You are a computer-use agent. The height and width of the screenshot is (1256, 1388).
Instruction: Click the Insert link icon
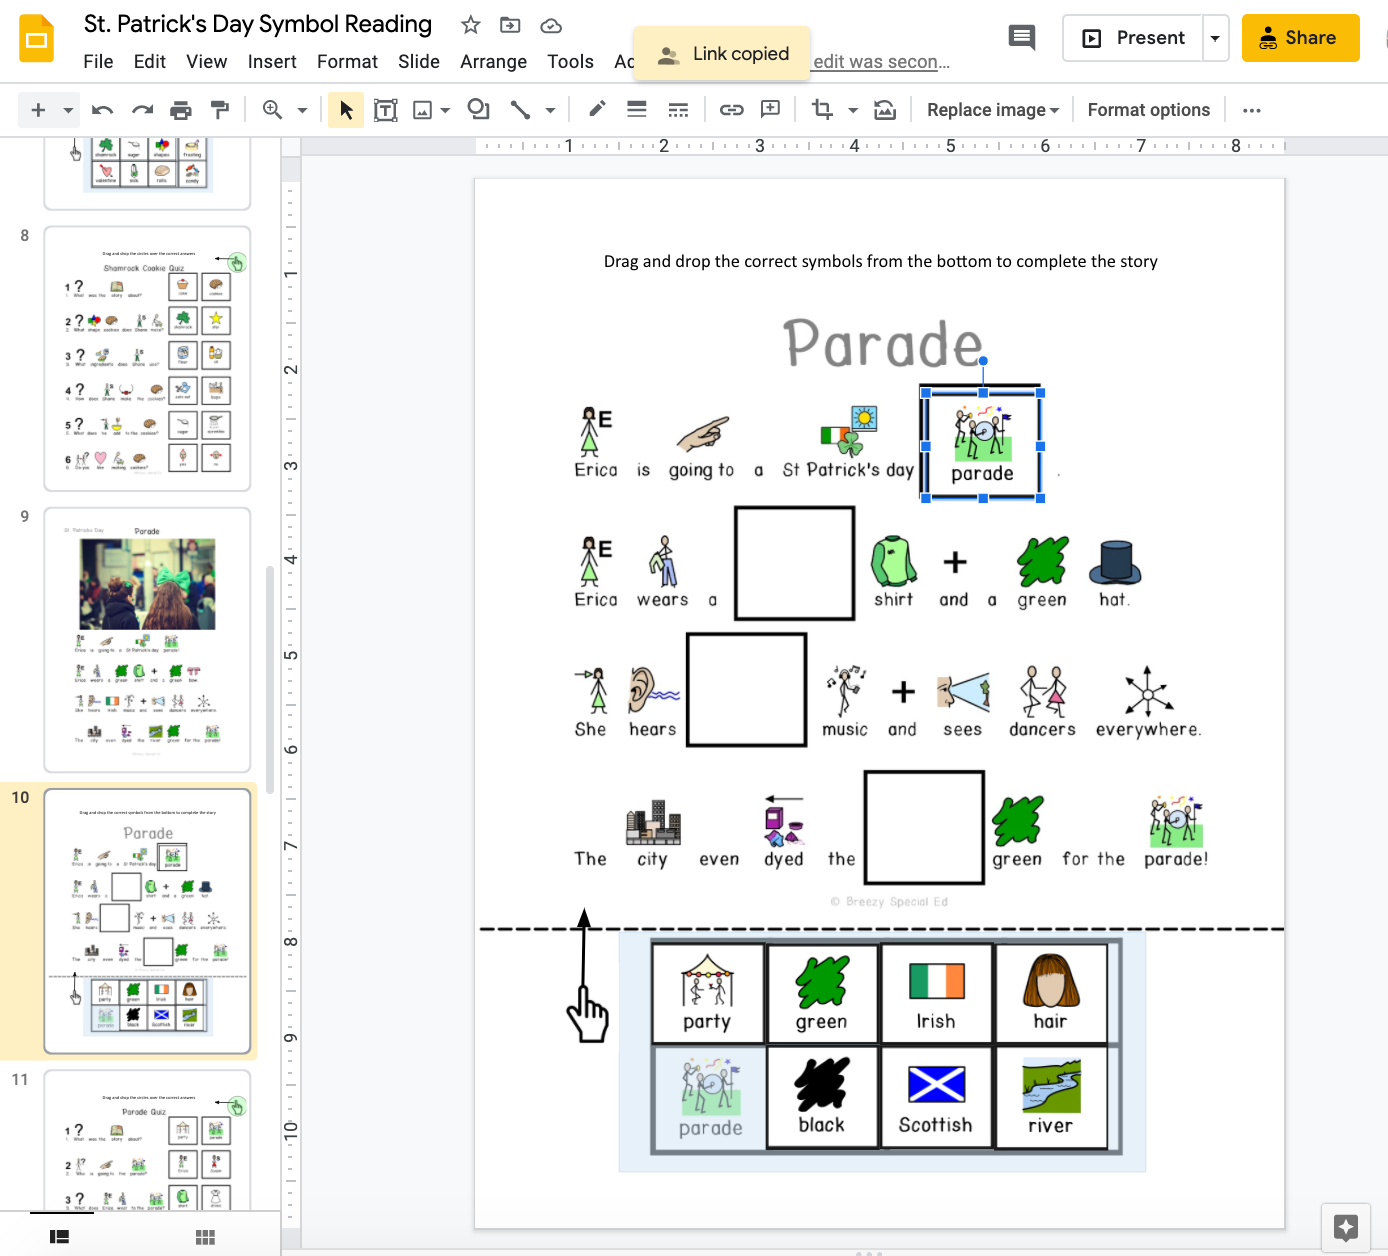point(731,110)
